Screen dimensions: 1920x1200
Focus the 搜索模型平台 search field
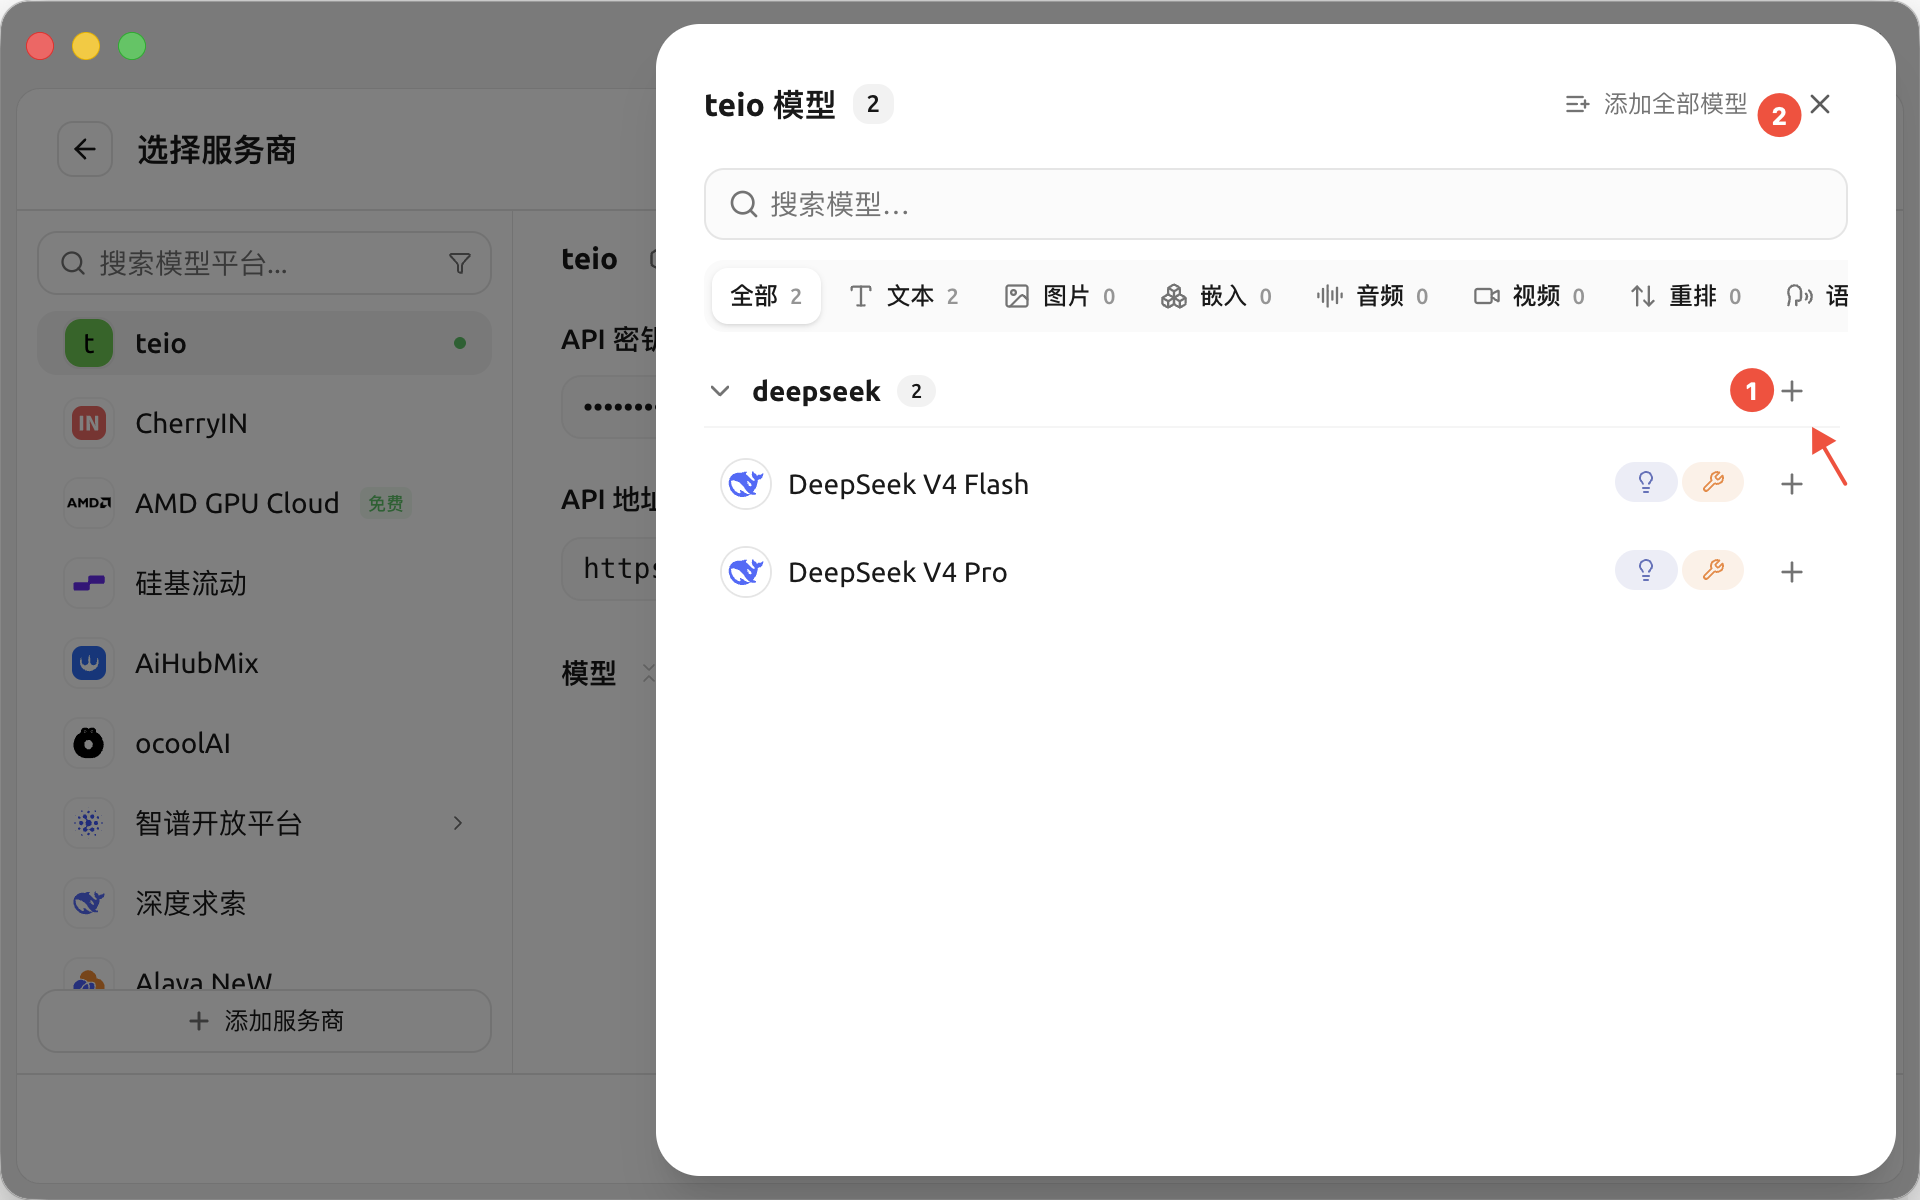point(264,263)
